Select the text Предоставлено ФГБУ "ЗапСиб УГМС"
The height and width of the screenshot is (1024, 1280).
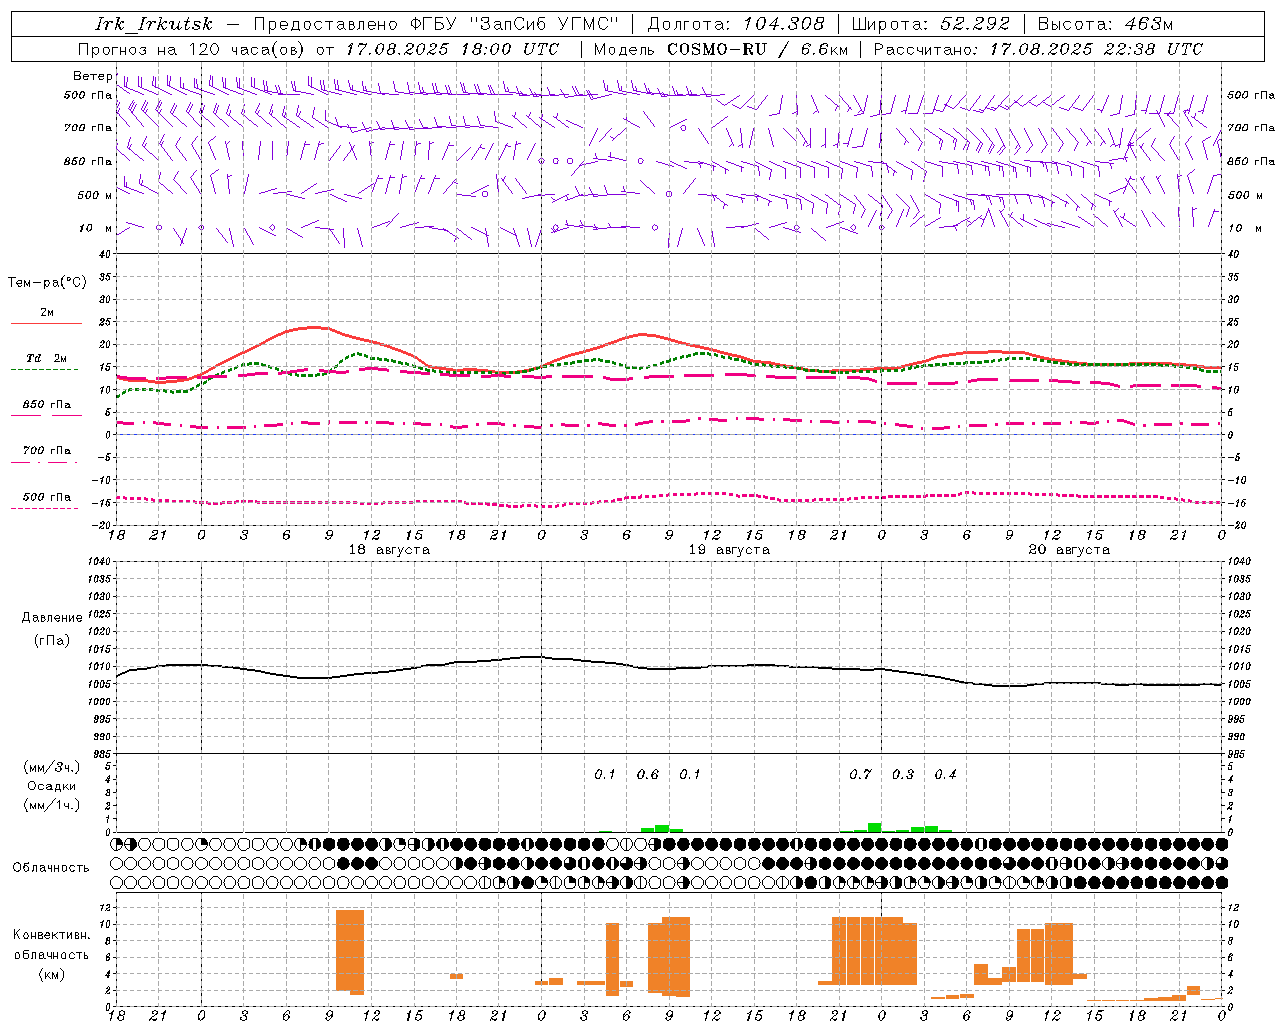pyautogui.click(x=436, y=24)
